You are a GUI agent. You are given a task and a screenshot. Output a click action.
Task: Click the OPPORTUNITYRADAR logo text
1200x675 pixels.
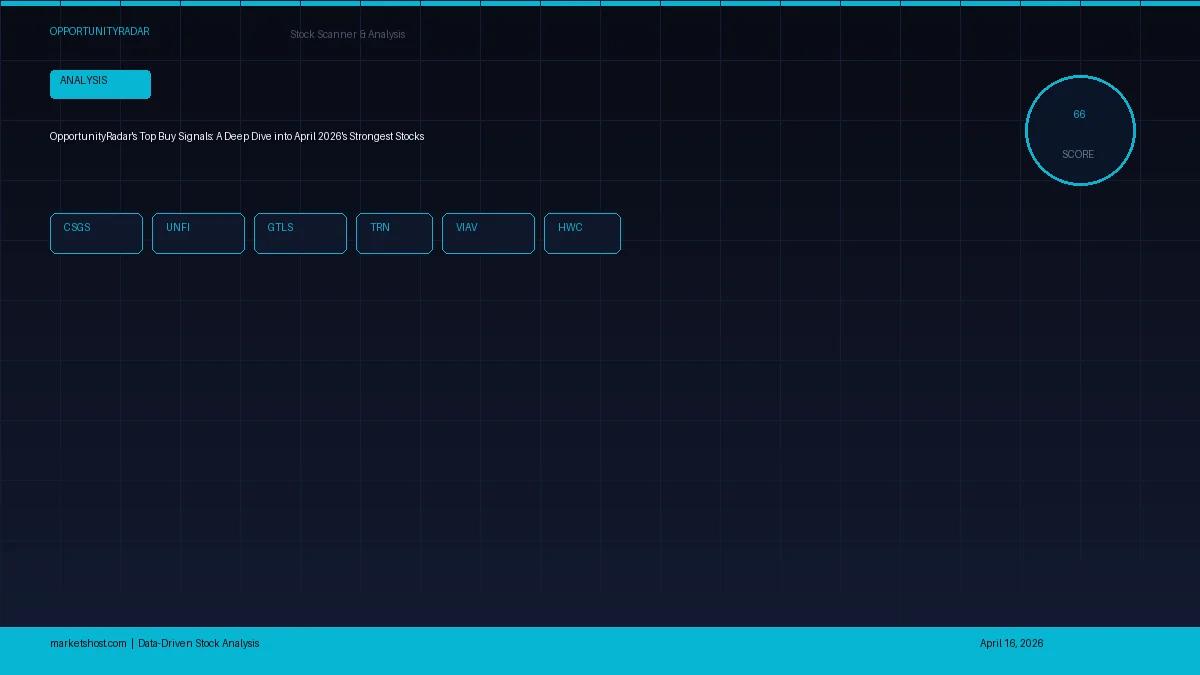coord(99,32)
